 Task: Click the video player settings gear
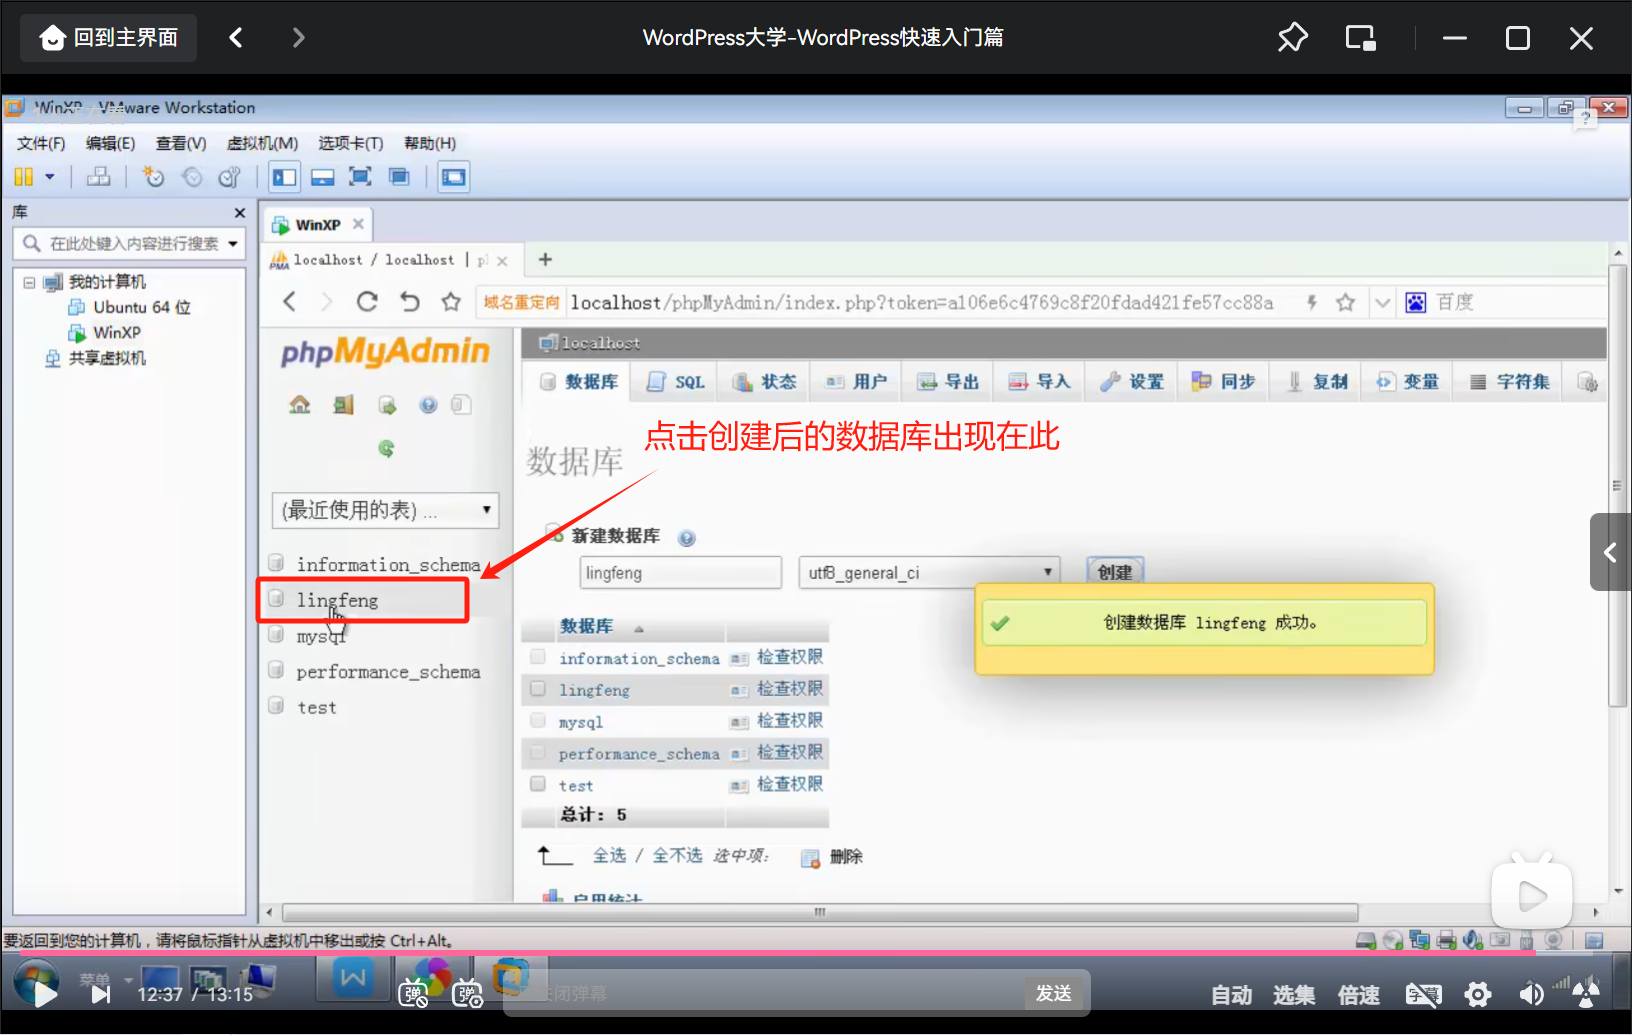point(1478,994)
